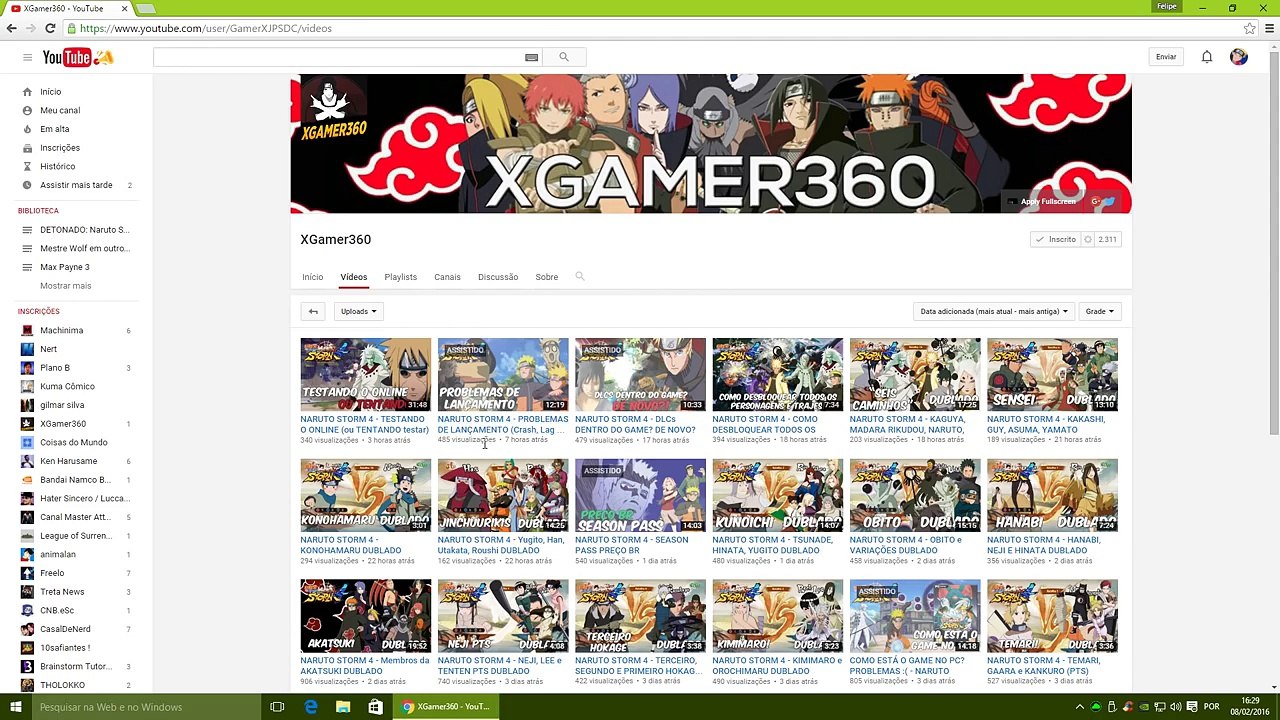The width and height of the screenshot is (1280, 720).
Task: Open the SEASON PASS PREÇO BR thumbnail
Action: [640, 495]
